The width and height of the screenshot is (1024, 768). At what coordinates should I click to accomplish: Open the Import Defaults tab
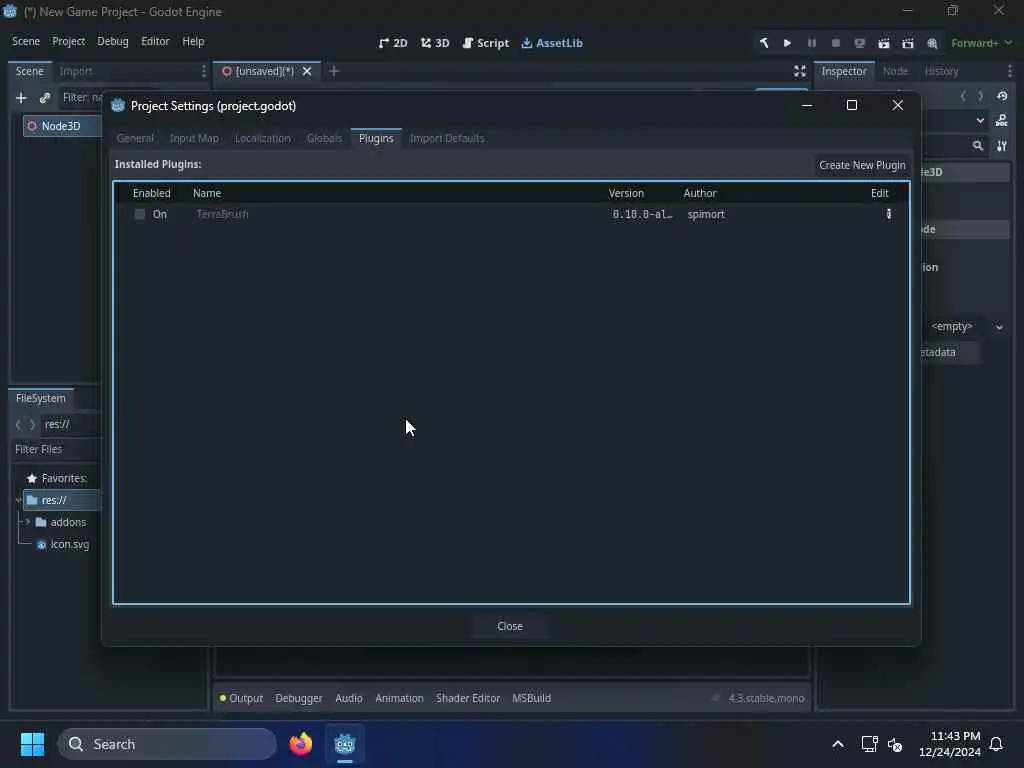(x=447, y=138)
